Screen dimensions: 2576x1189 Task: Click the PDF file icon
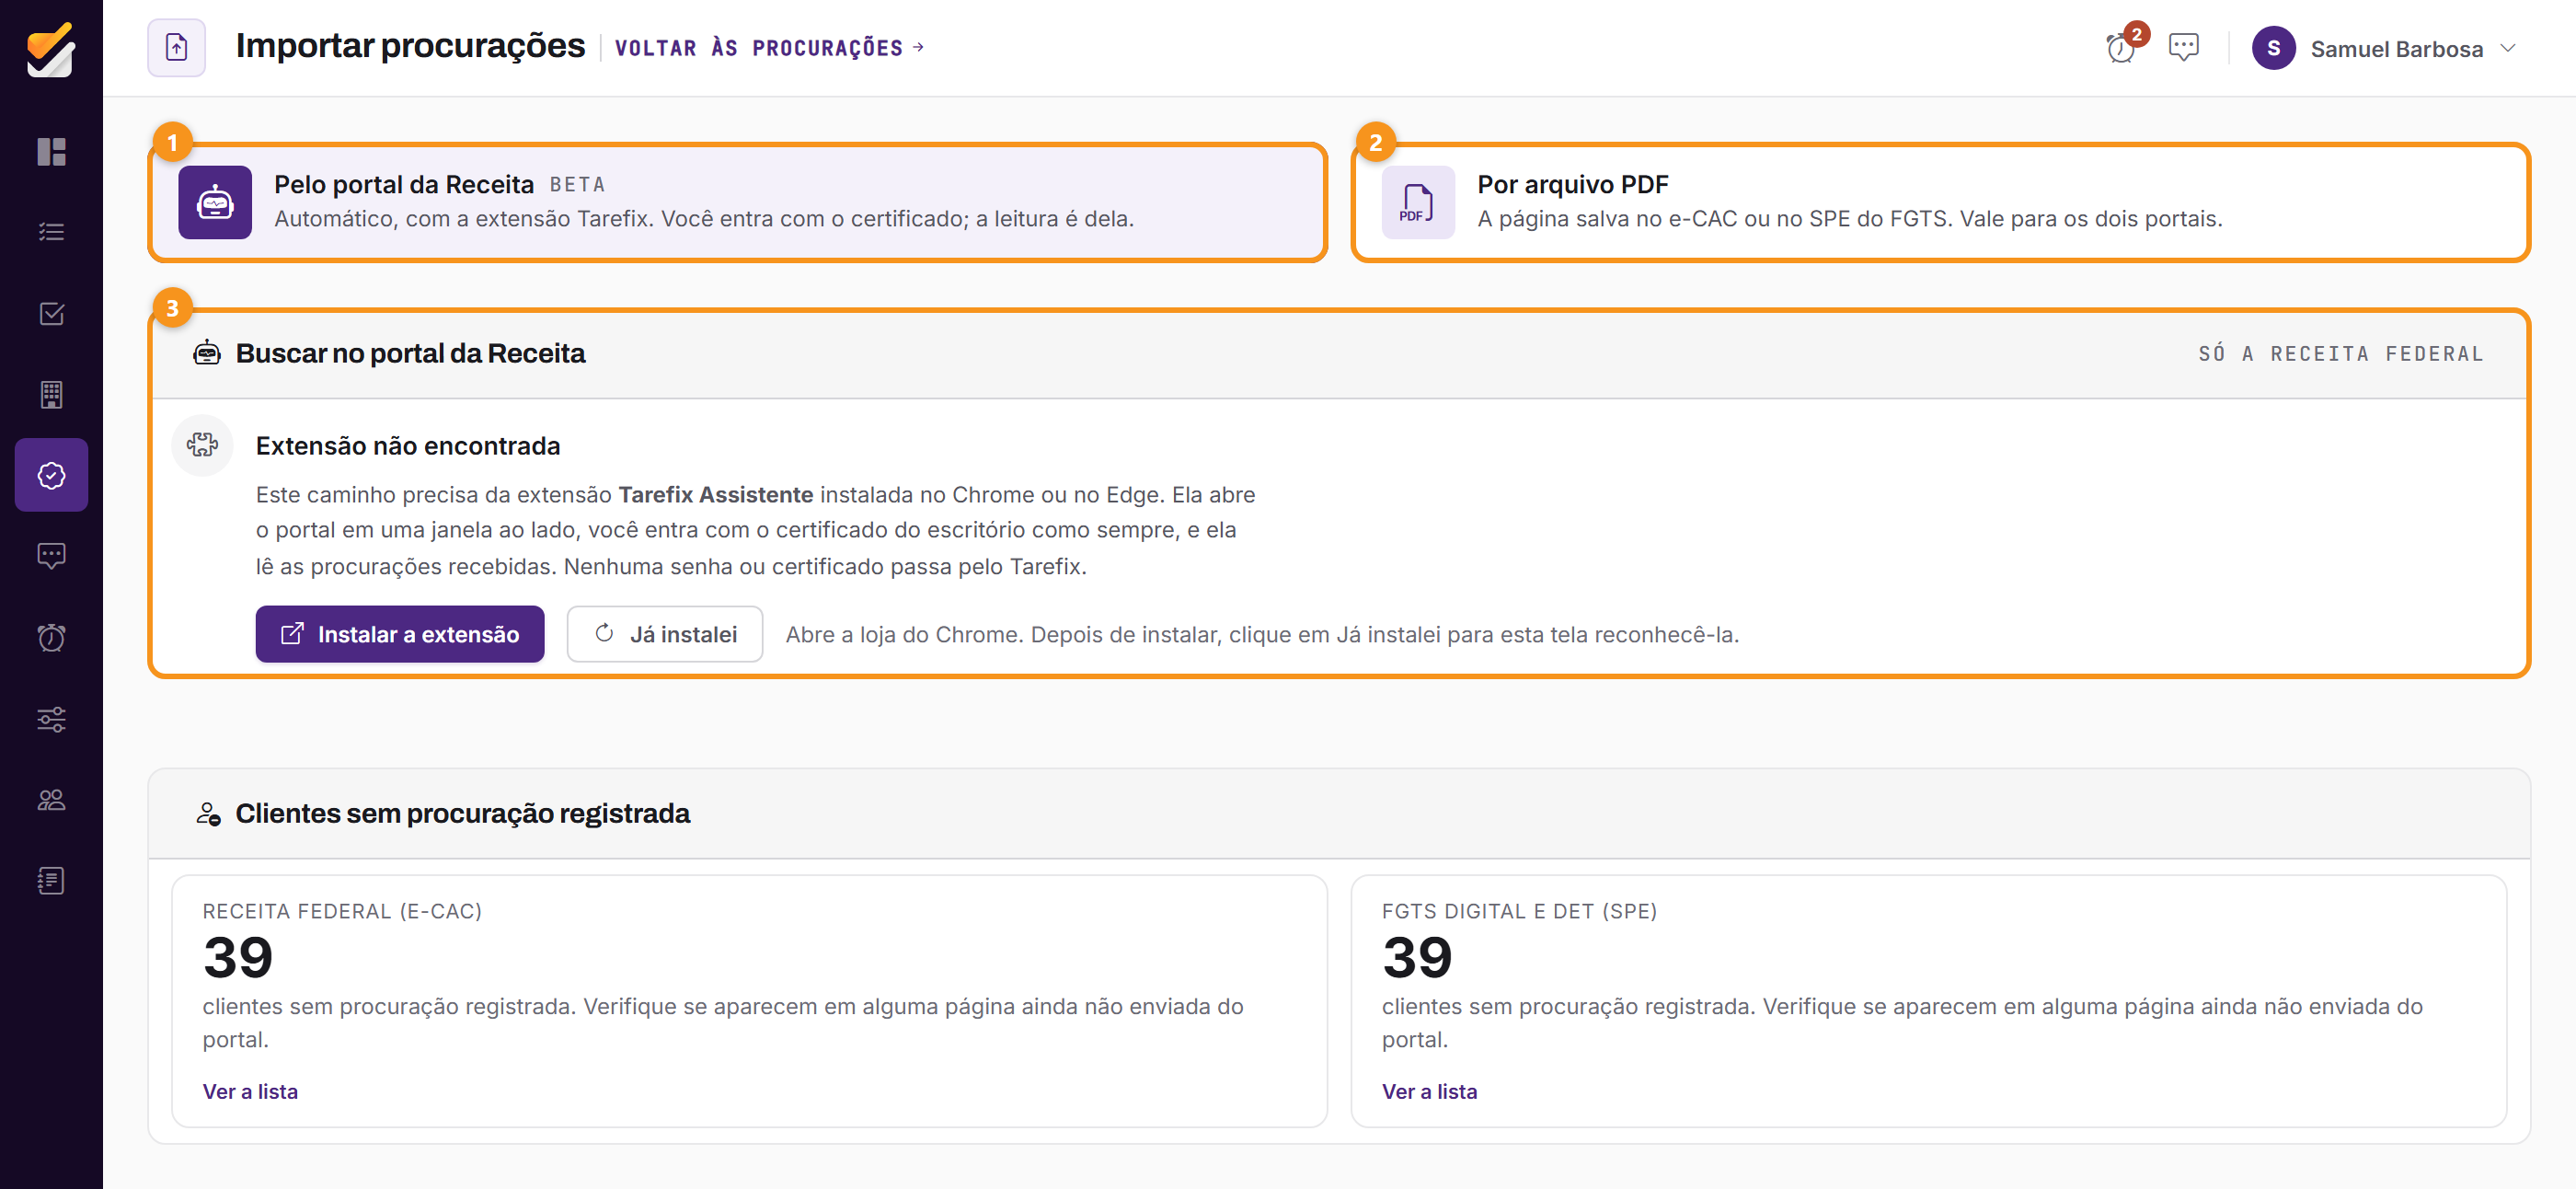click(1418, 202)
